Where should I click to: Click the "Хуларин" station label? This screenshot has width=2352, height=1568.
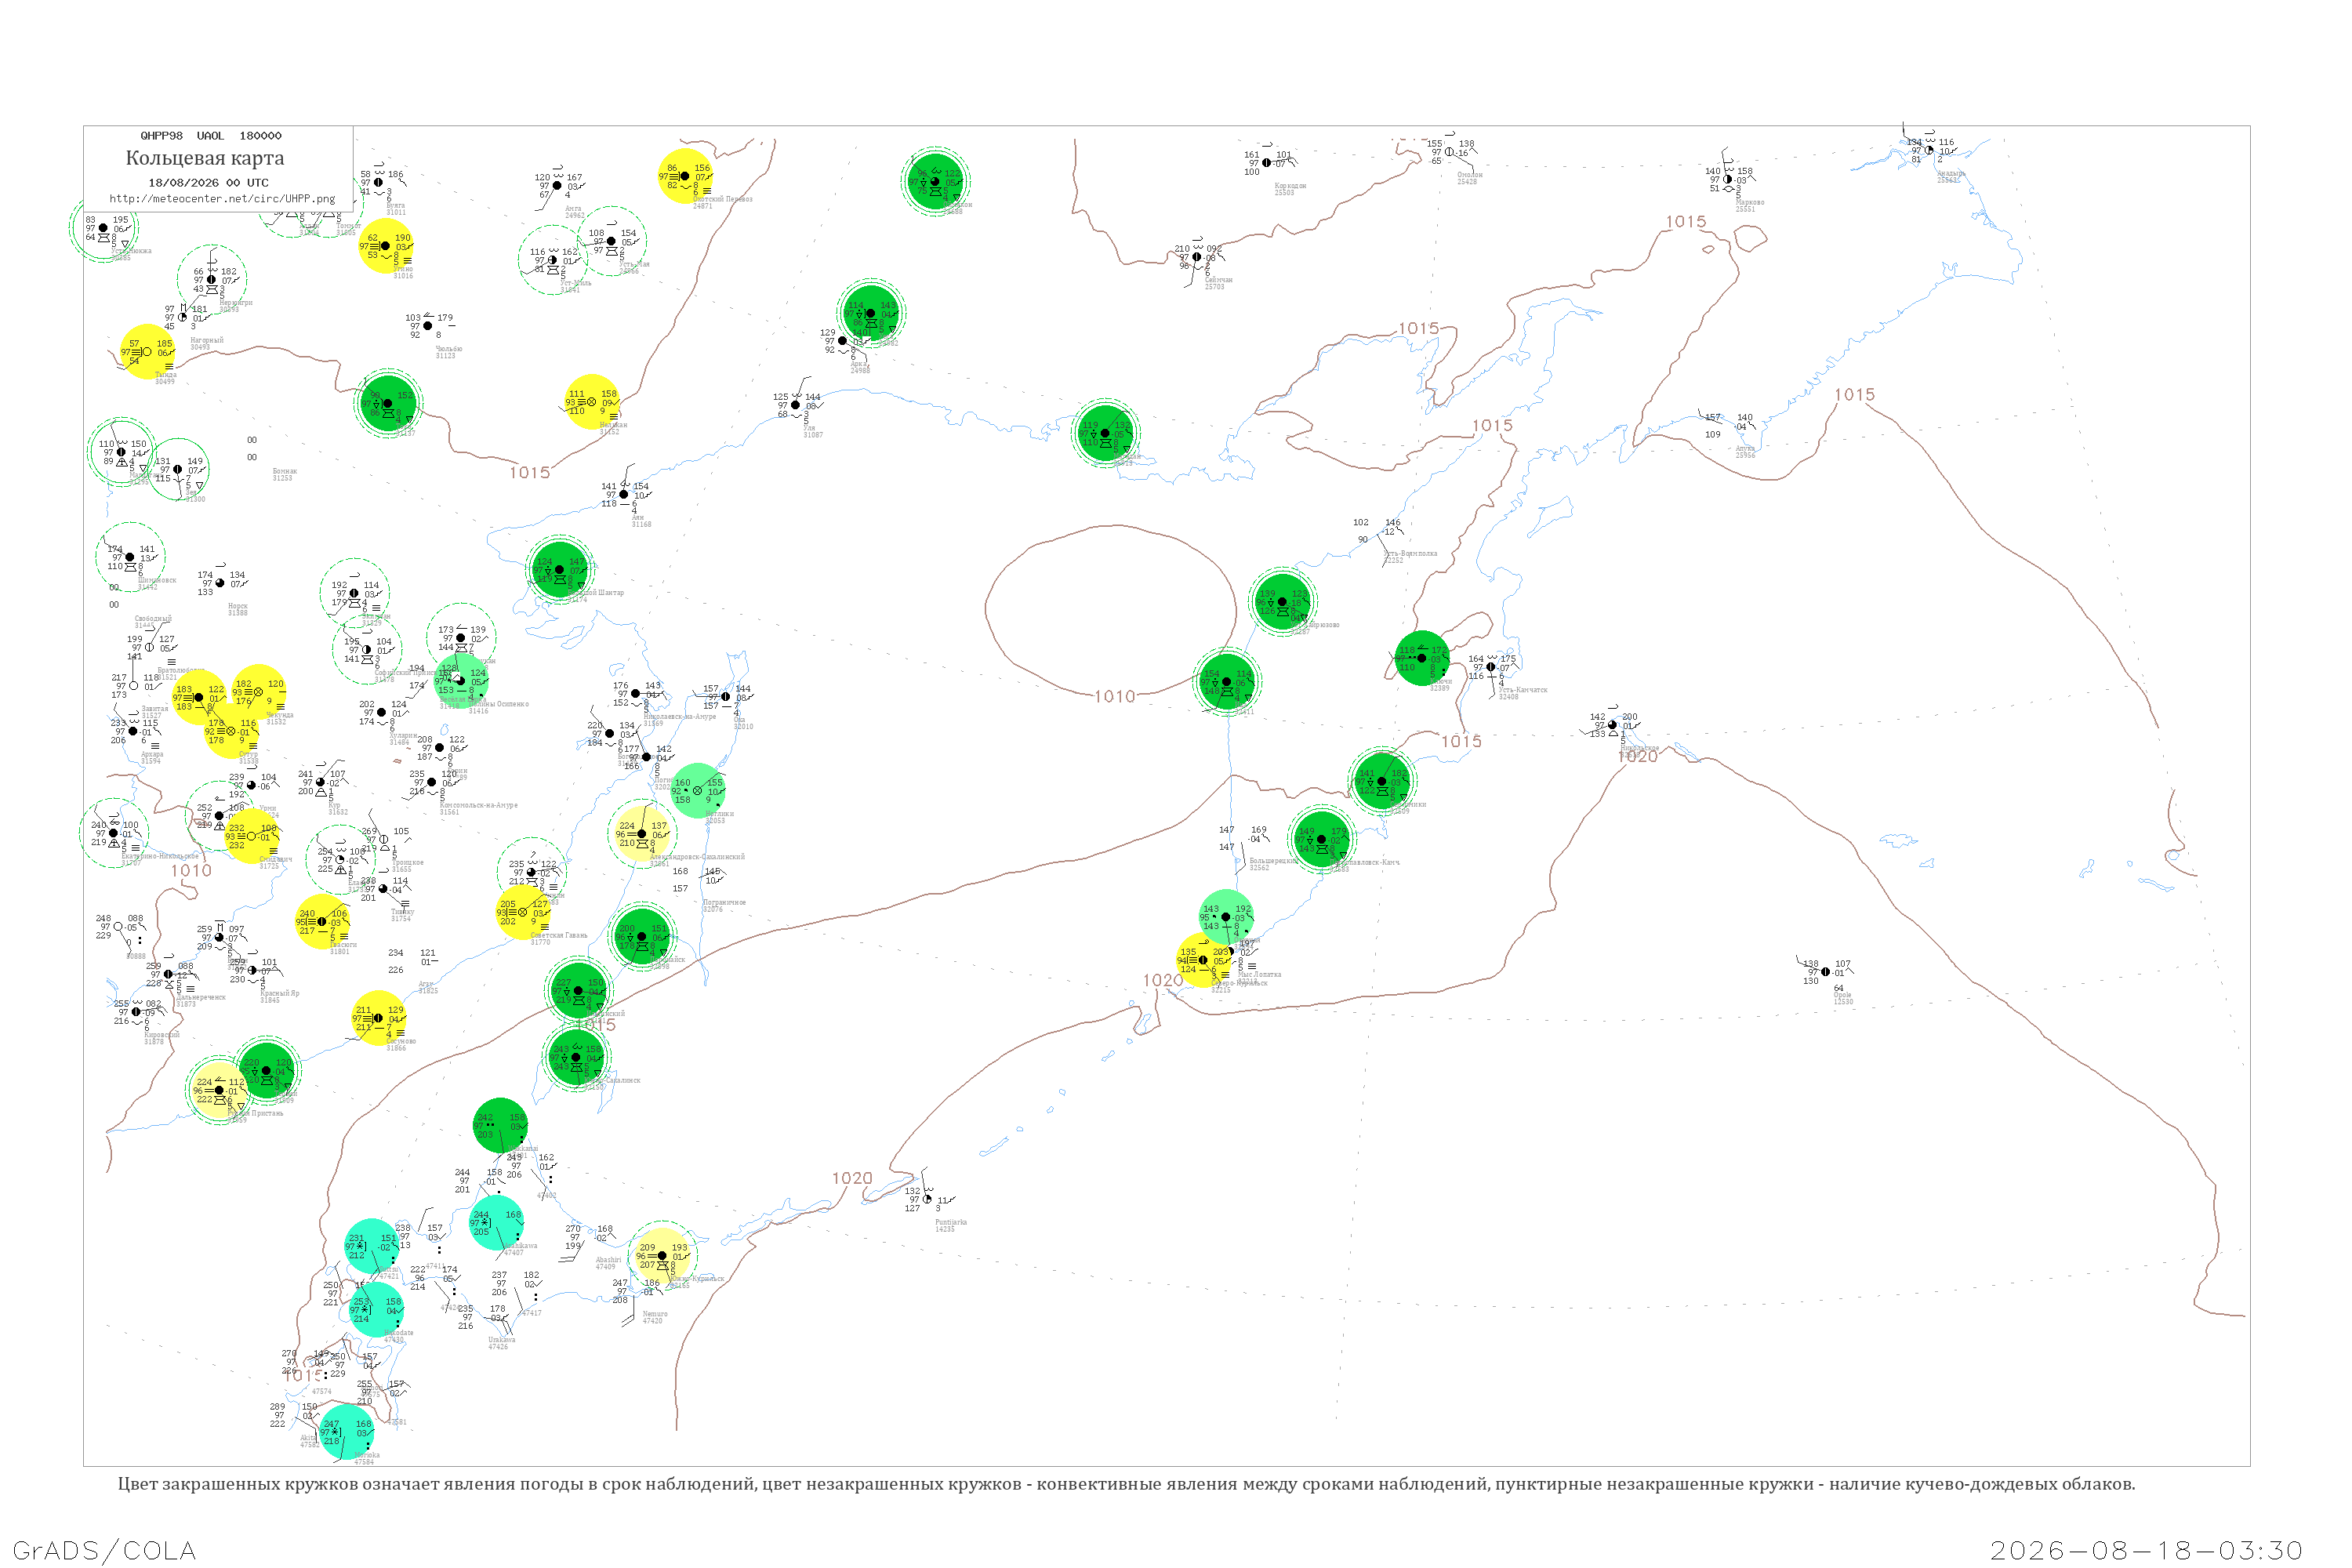402,736
